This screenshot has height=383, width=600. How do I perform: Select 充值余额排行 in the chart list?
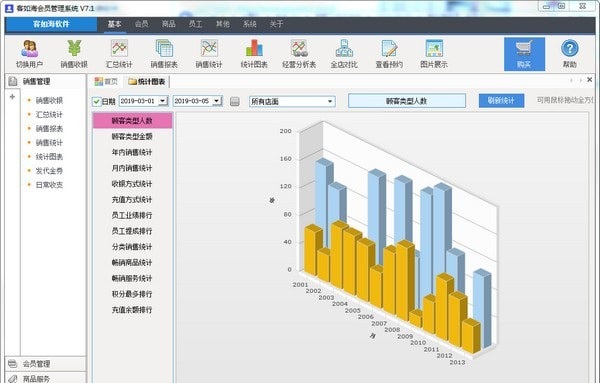[x=132, y=310]
